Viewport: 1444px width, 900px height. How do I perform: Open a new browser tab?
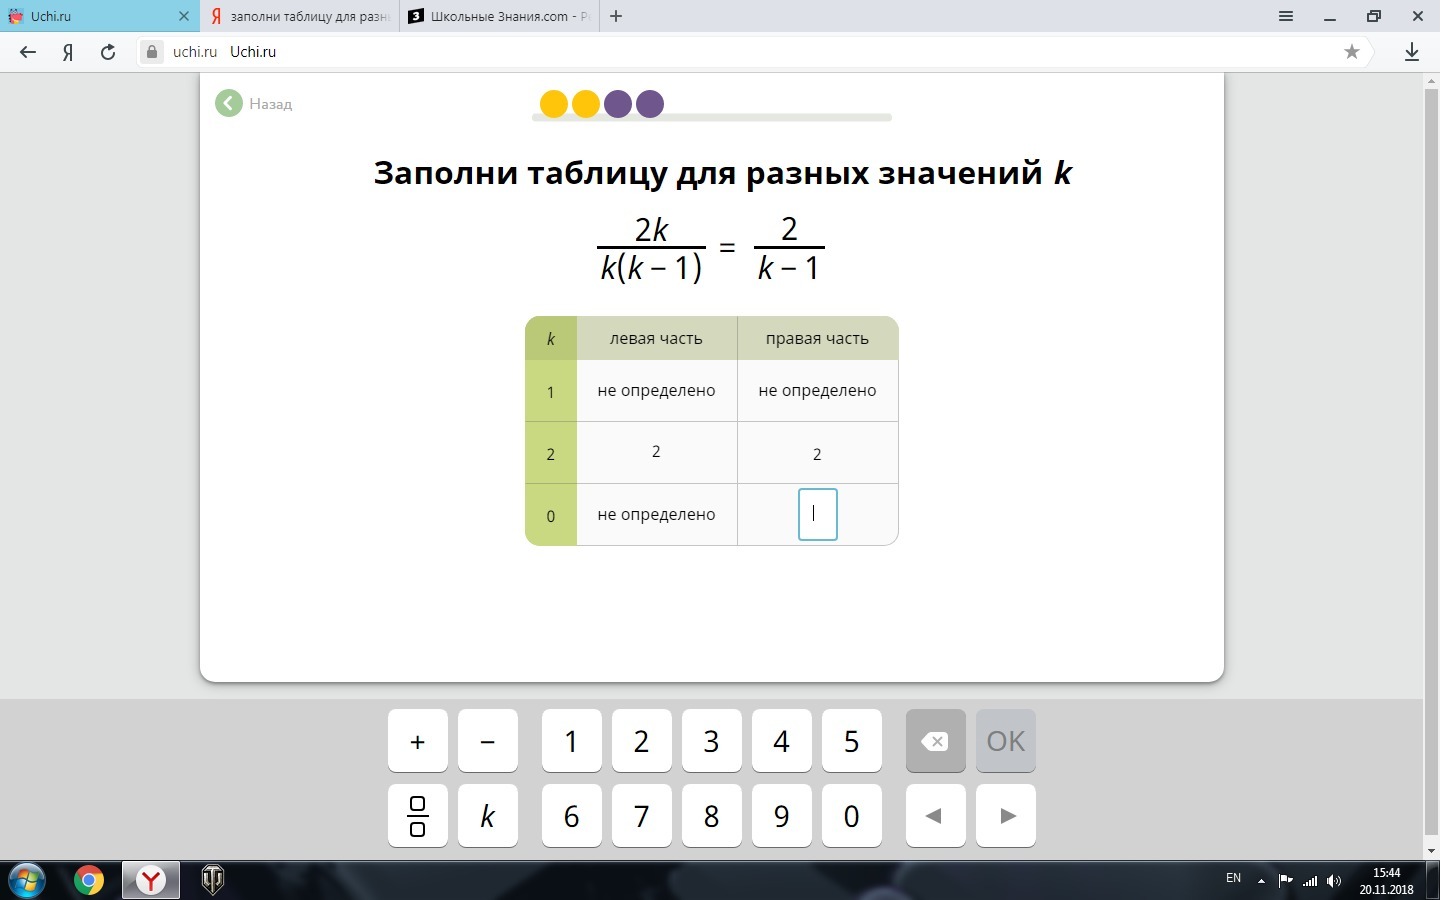tap(616, 16)
